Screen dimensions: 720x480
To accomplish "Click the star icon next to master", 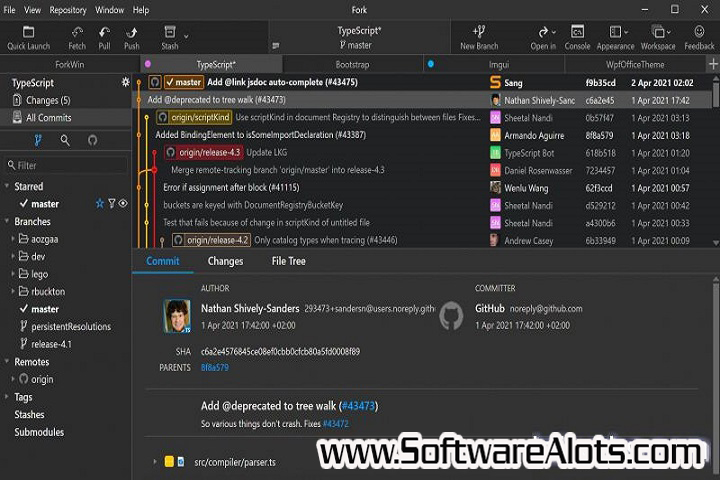I will coord(100,203).
